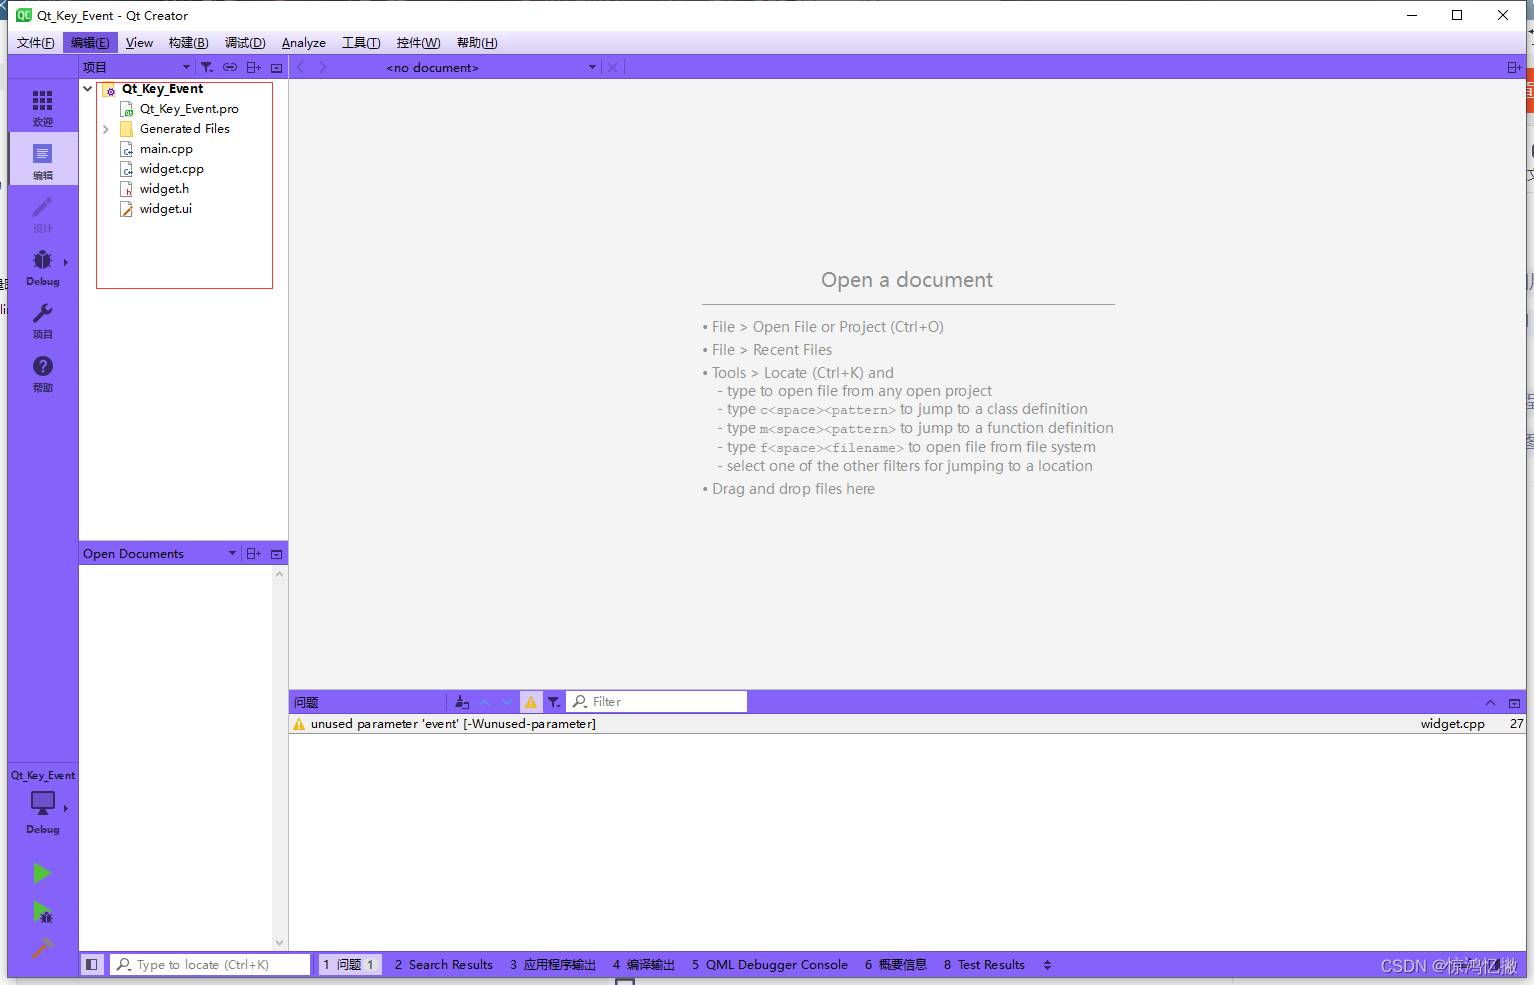
Task: Collapse the Qt_Key_Event project tree
Action: click(88, 89)
